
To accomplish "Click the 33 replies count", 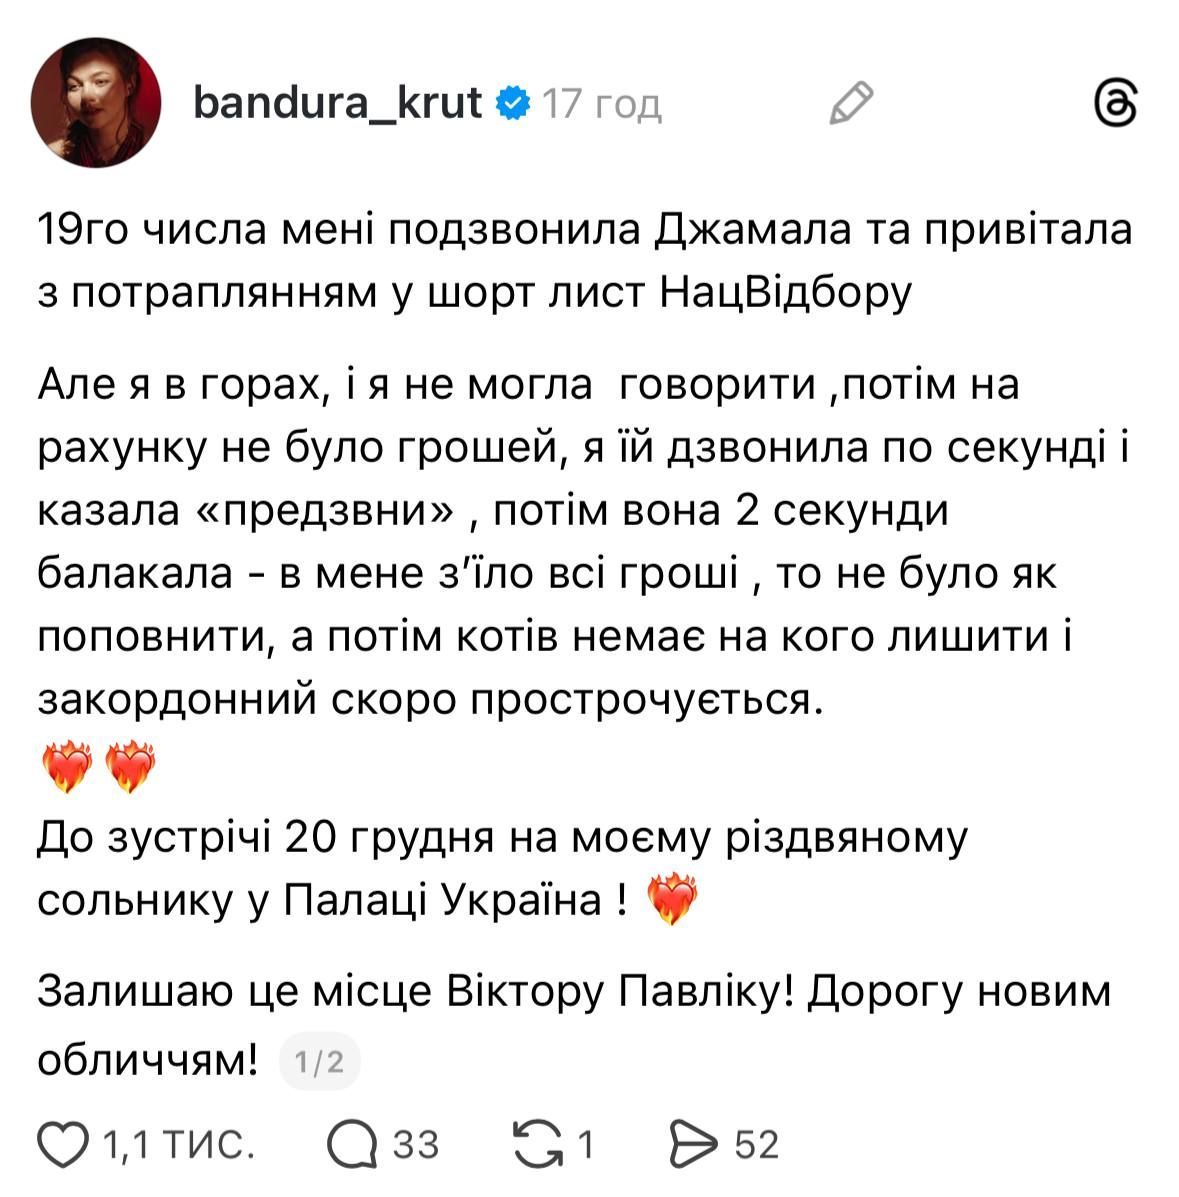I will [x=416, y=1144].
